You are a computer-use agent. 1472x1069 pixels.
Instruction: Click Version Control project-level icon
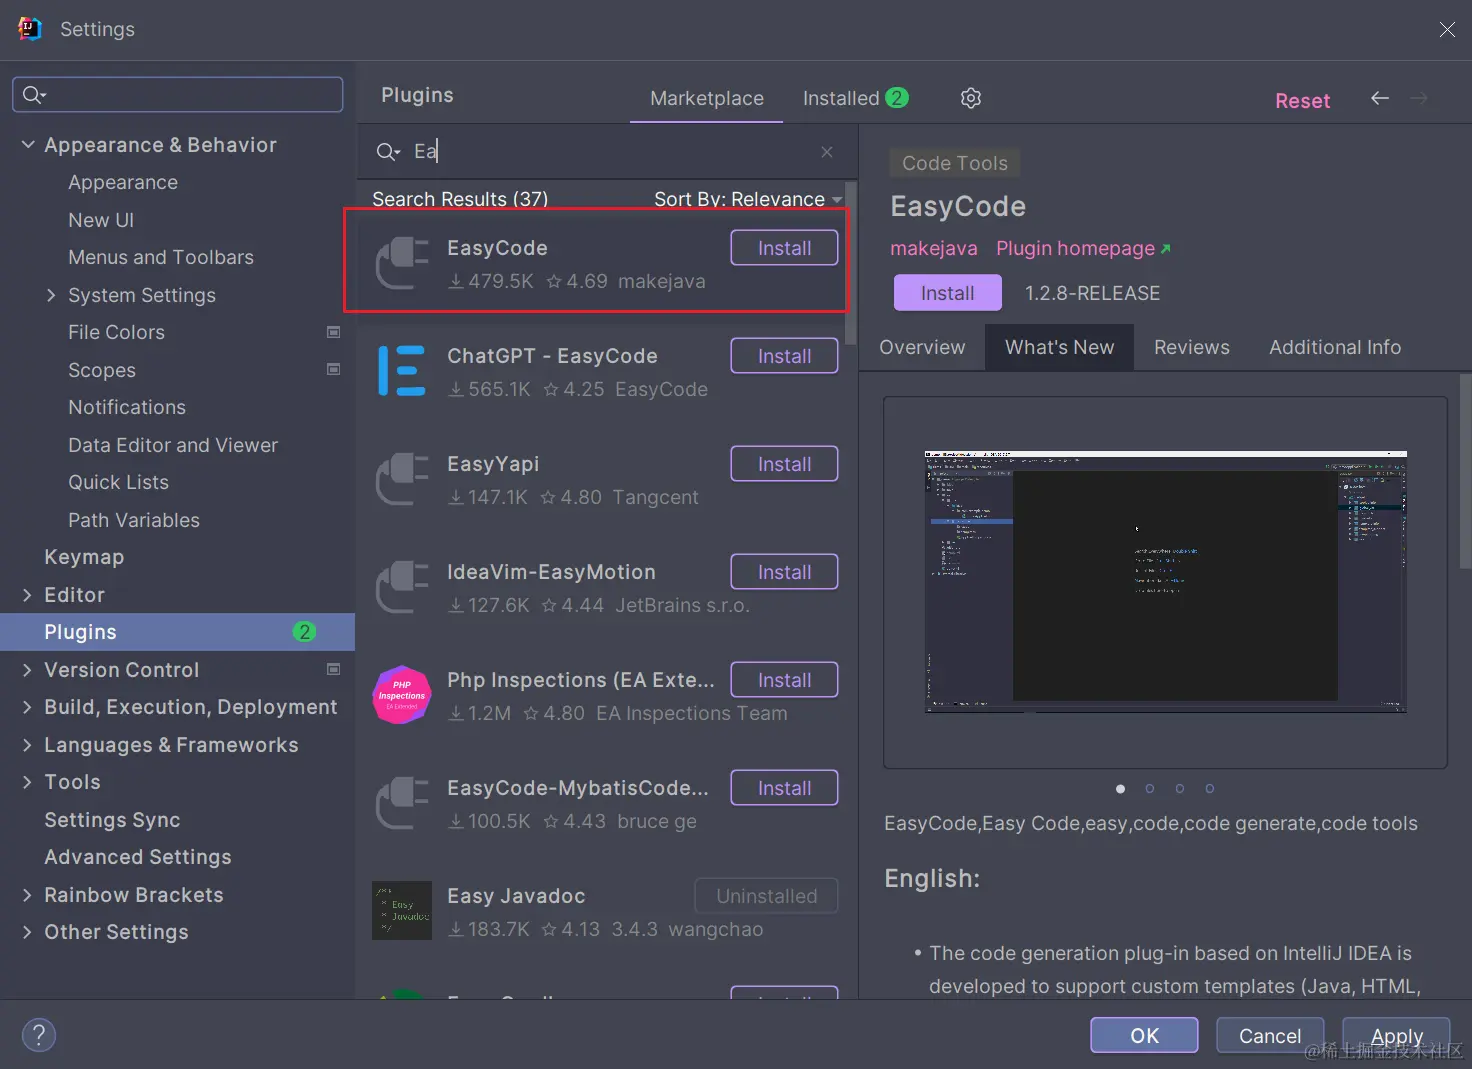(x=334, y=669)
